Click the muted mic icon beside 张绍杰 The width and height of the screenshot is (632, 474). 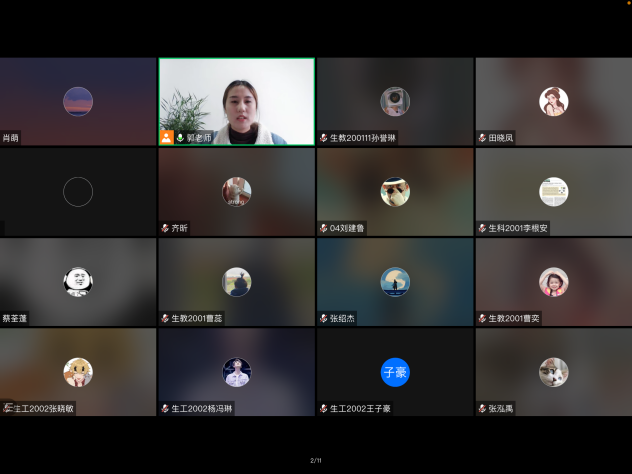(x=324, y=318)
